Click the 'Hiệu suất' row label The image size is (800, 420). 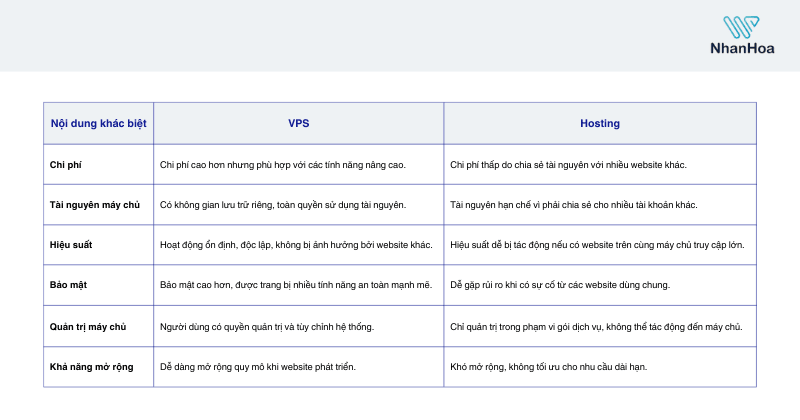coord(71,245)
